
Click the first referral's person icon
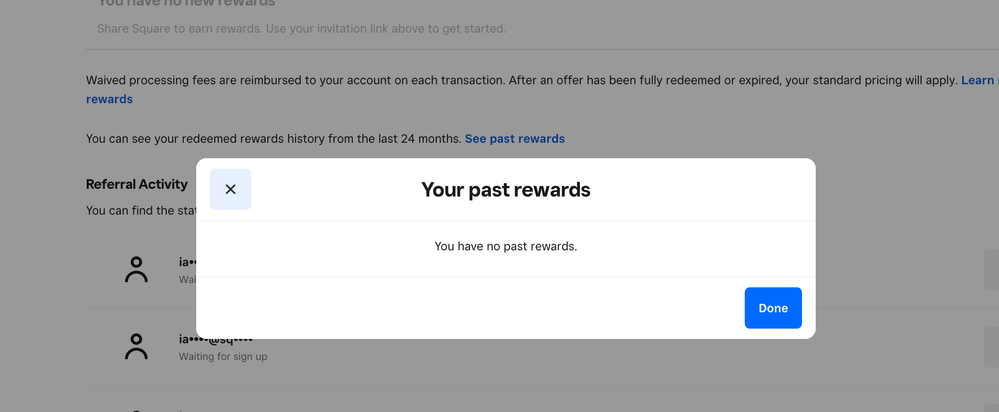pyautogui.click(x=136, y=270)
